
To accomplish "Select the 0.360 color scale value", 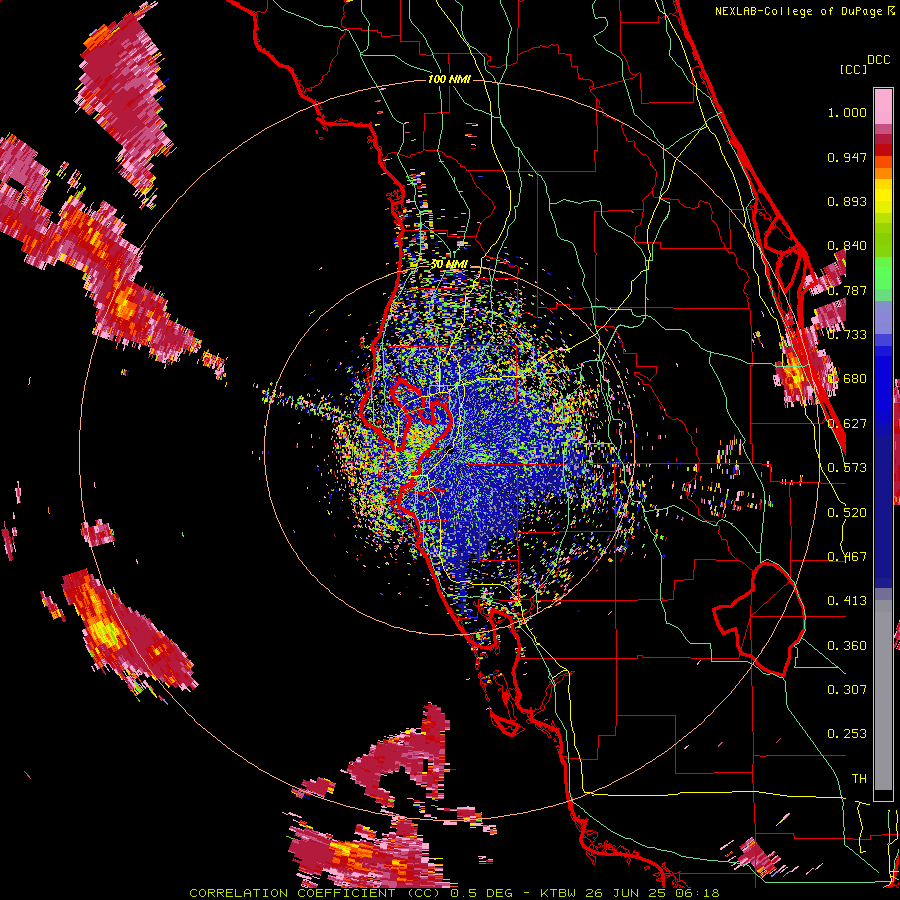I will [847, 646].
